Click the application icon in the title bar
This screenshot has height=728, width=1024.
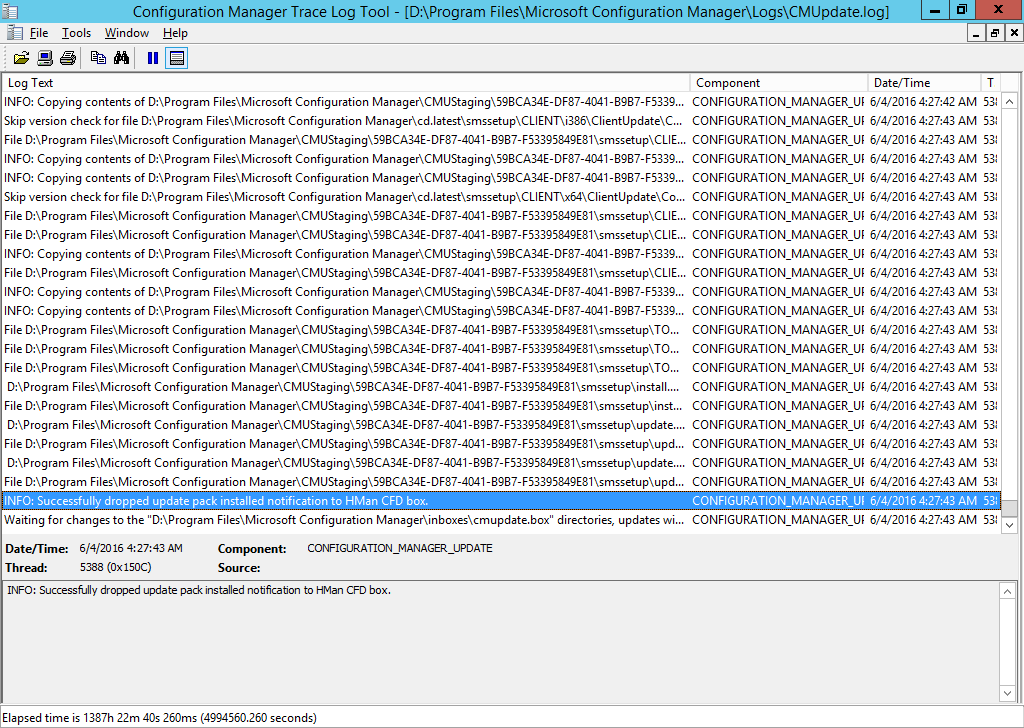pos(10,11)
